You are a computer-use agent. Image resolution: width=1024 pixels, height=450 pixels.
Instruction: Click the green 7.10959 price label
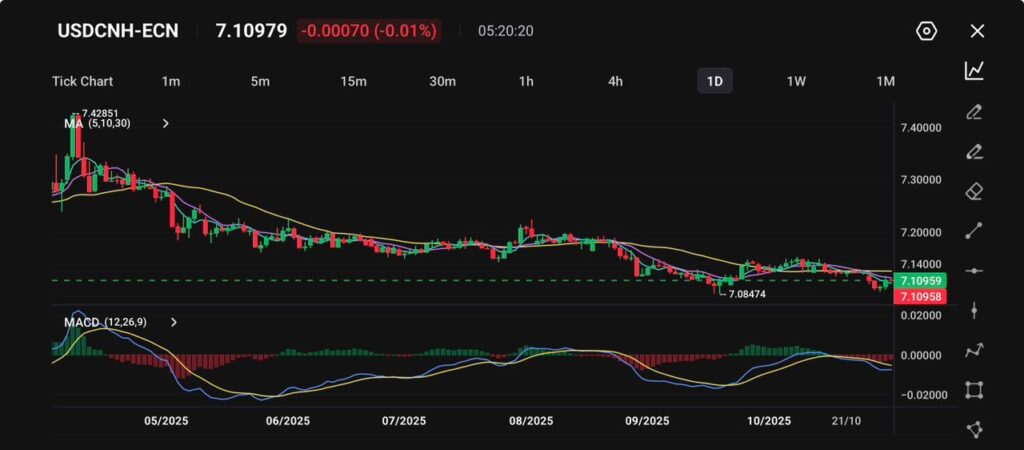coord(917,281)
